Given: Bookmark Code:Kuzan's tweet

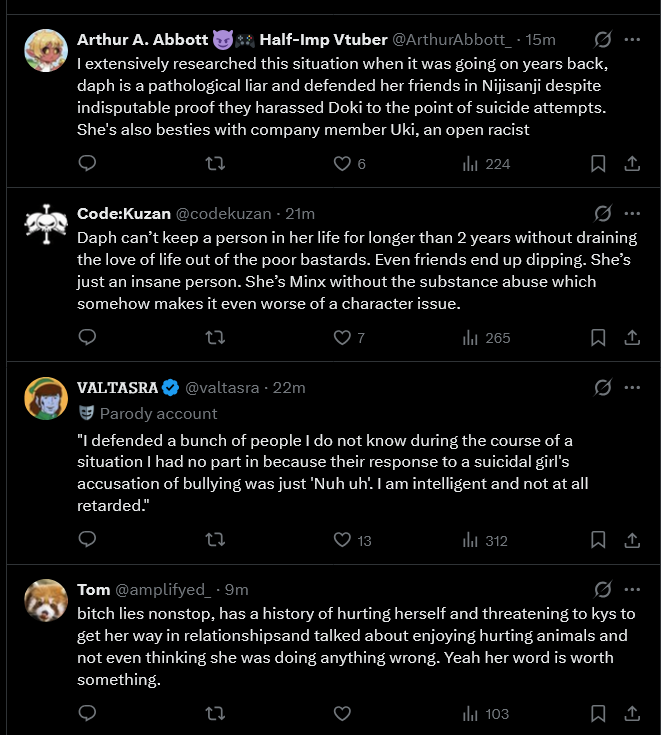Looking at the screenshot, I should coord(598,338).
